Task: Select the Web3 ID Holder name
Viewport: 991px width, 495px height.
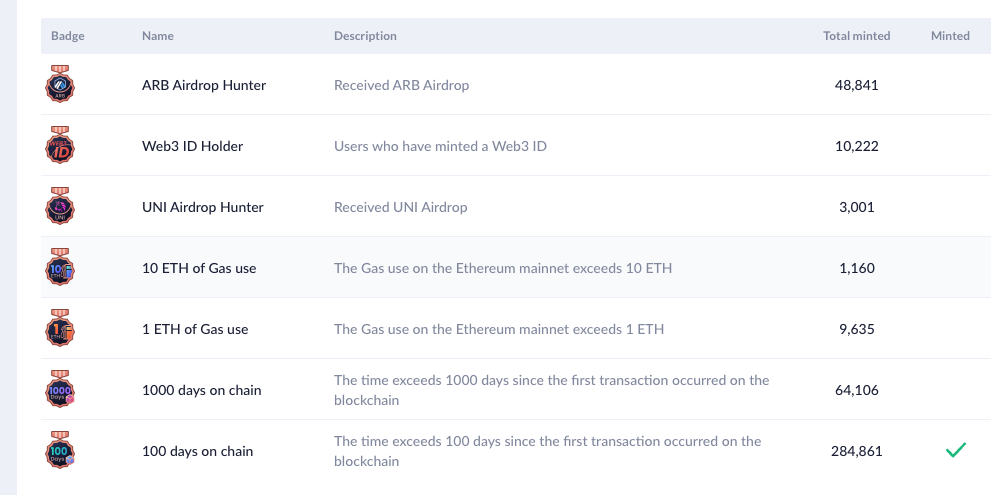Action: tap(193, 146)
